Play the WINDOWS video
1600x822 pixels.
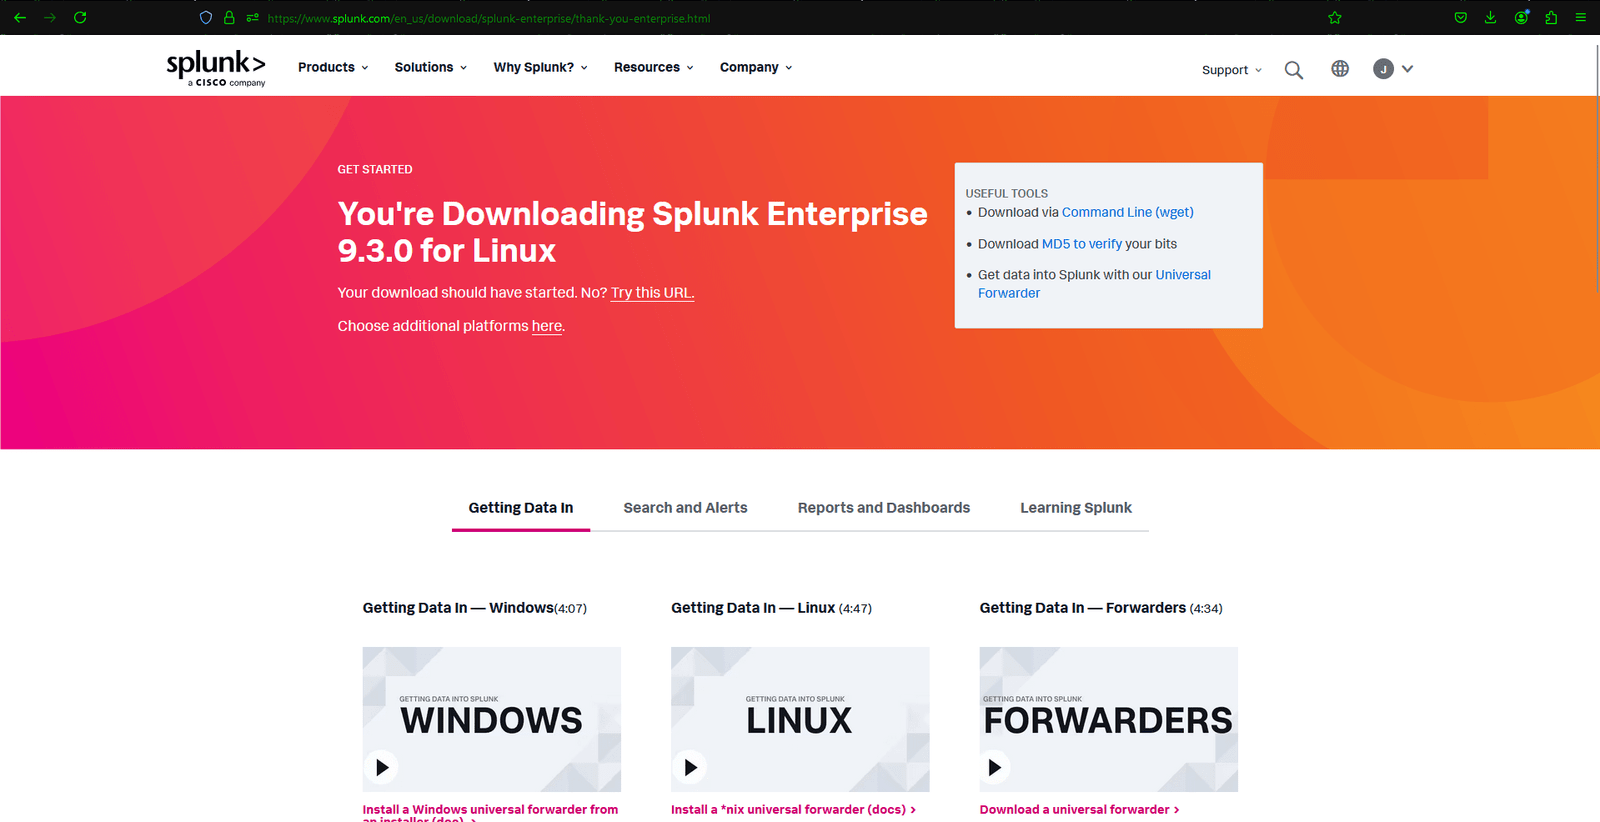coord(381,767)
